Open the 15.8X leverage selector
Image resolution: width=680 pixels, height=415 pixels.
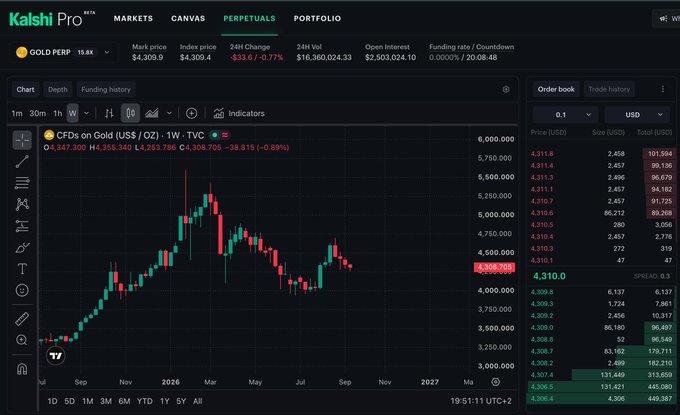click(x=85, y=52)
